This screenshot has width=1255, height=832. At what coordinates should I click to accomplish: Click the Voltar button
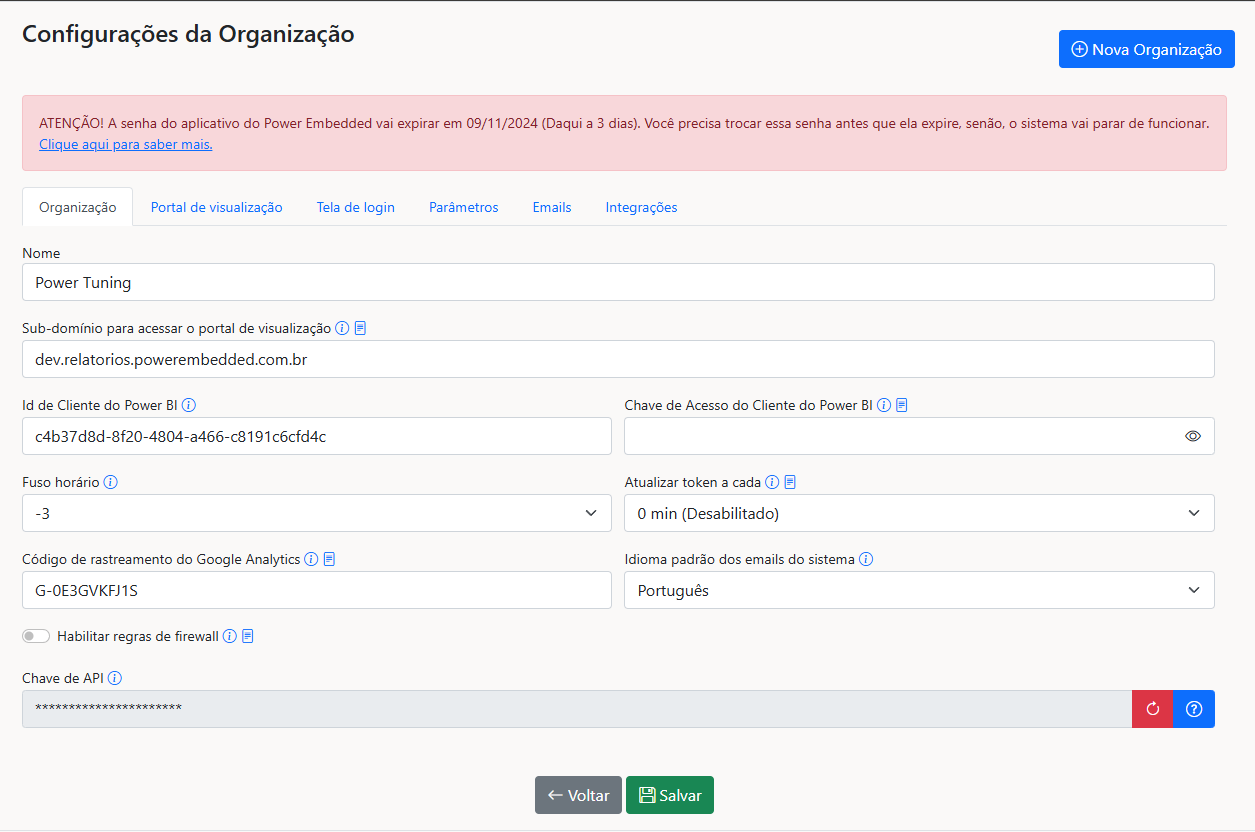tap(578, 795)
